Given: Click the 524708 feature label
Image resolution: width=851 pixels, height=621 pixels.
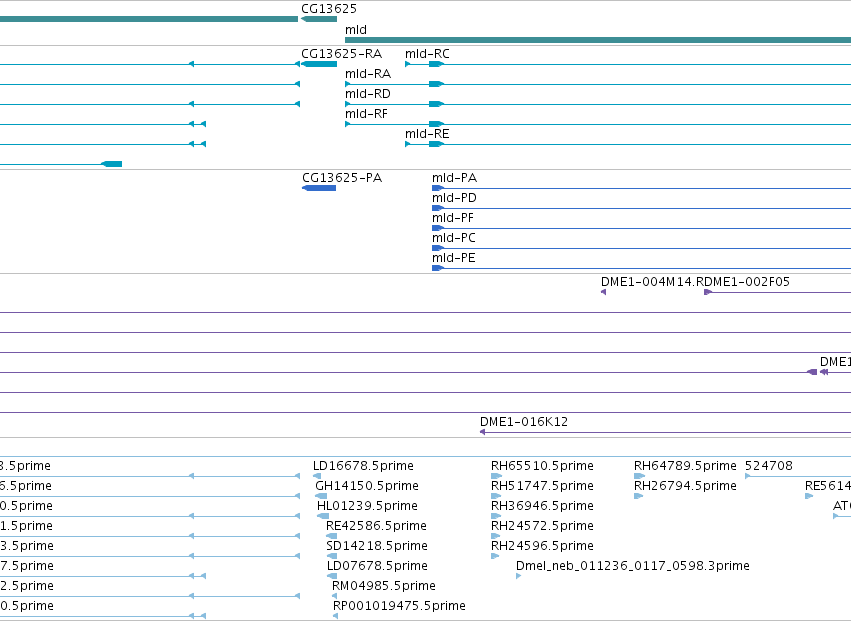Looking at the screenshot, I should tap(769, 466).
